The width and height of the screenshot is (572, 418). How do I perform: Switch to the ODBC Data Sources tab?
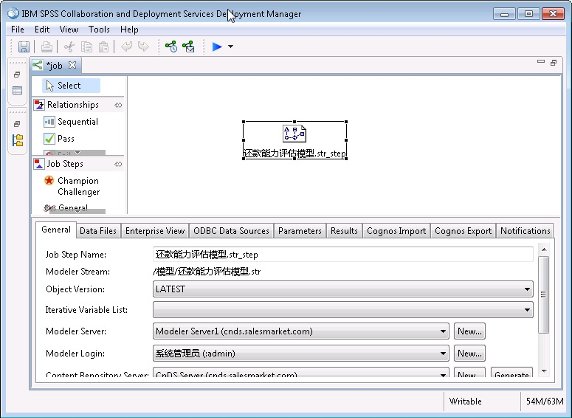tap(231, 231)
